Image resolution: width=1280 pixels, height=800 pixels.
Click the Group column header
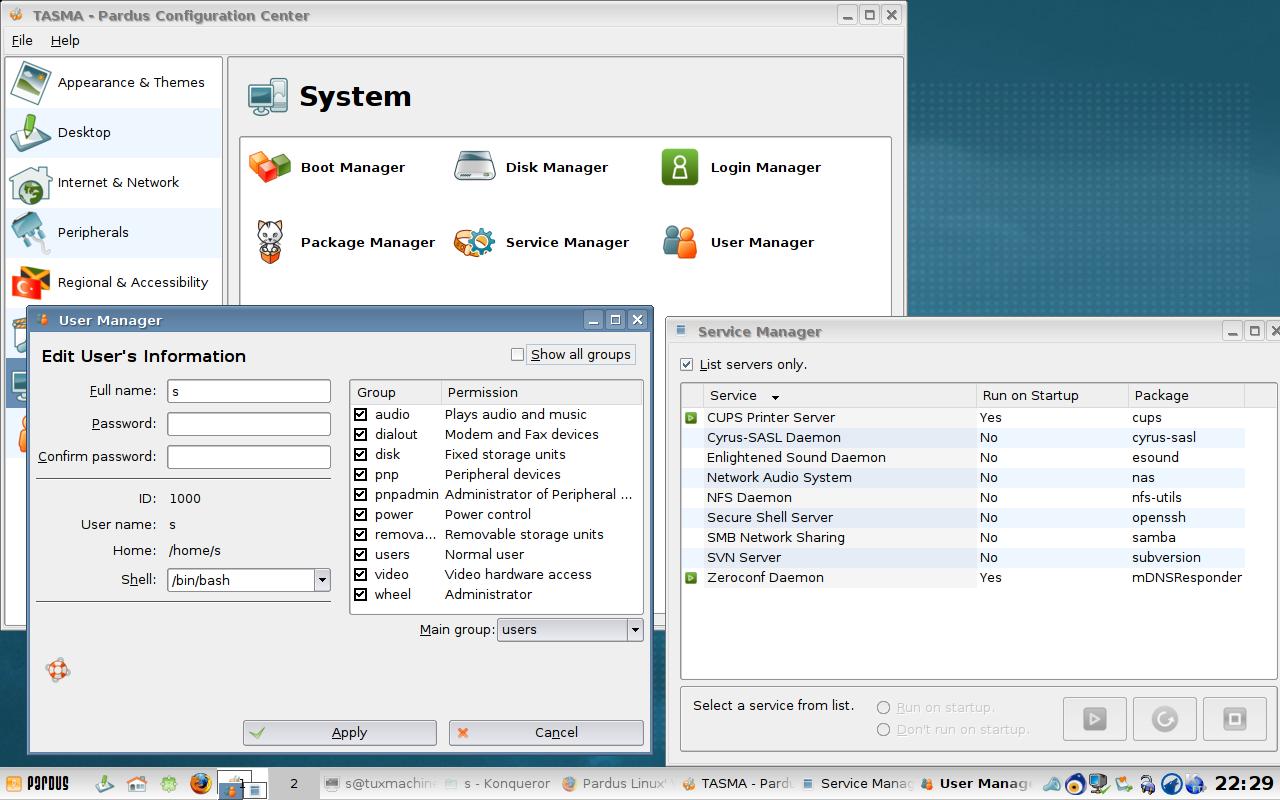396,393
